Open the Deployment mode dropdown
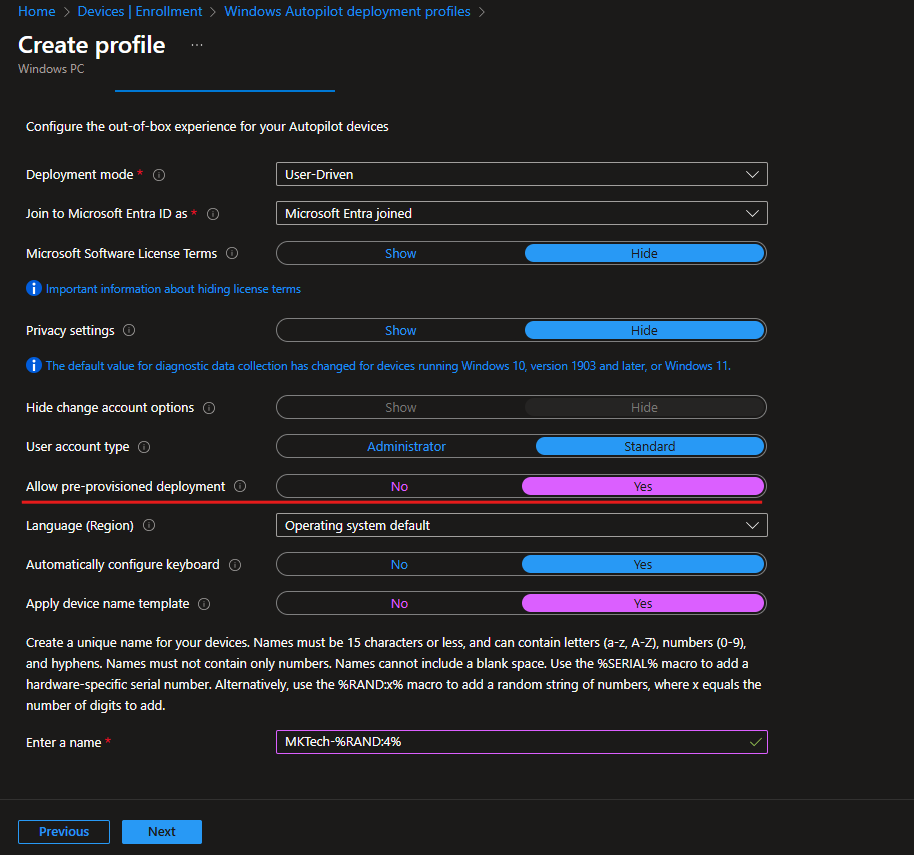Viewport: 914px width, 855px height. tap(521, 174)
